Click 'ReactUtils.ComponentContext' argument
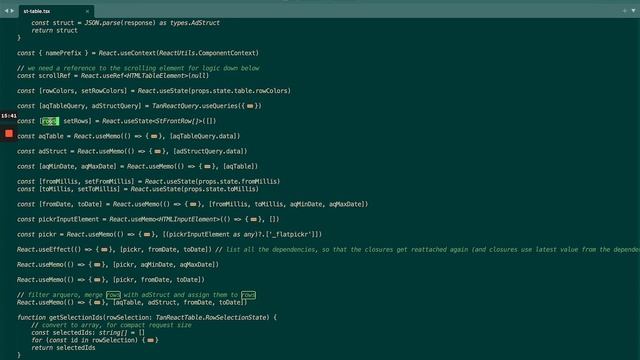640x360 pixels. (207, 53)
